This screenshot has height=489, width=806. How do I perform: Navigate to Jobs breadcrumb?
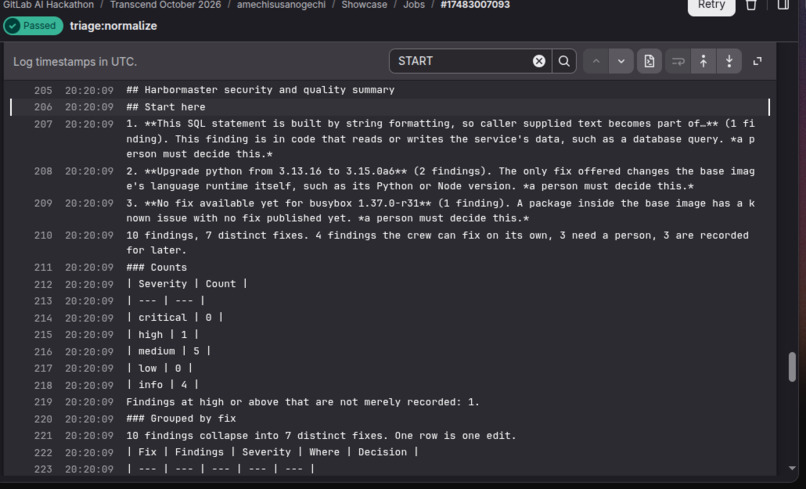point(414,5)
